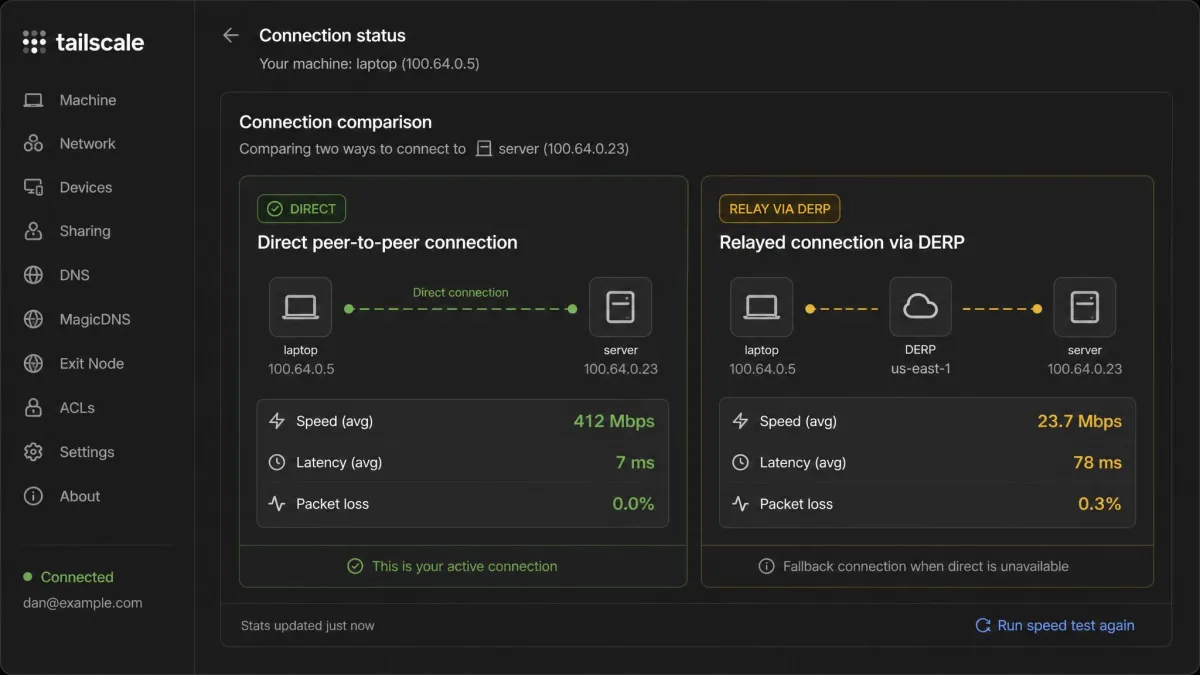Click the clock Latency icon in Relayed card
This screenshot has height=675, width=1200.
point(740,463)
